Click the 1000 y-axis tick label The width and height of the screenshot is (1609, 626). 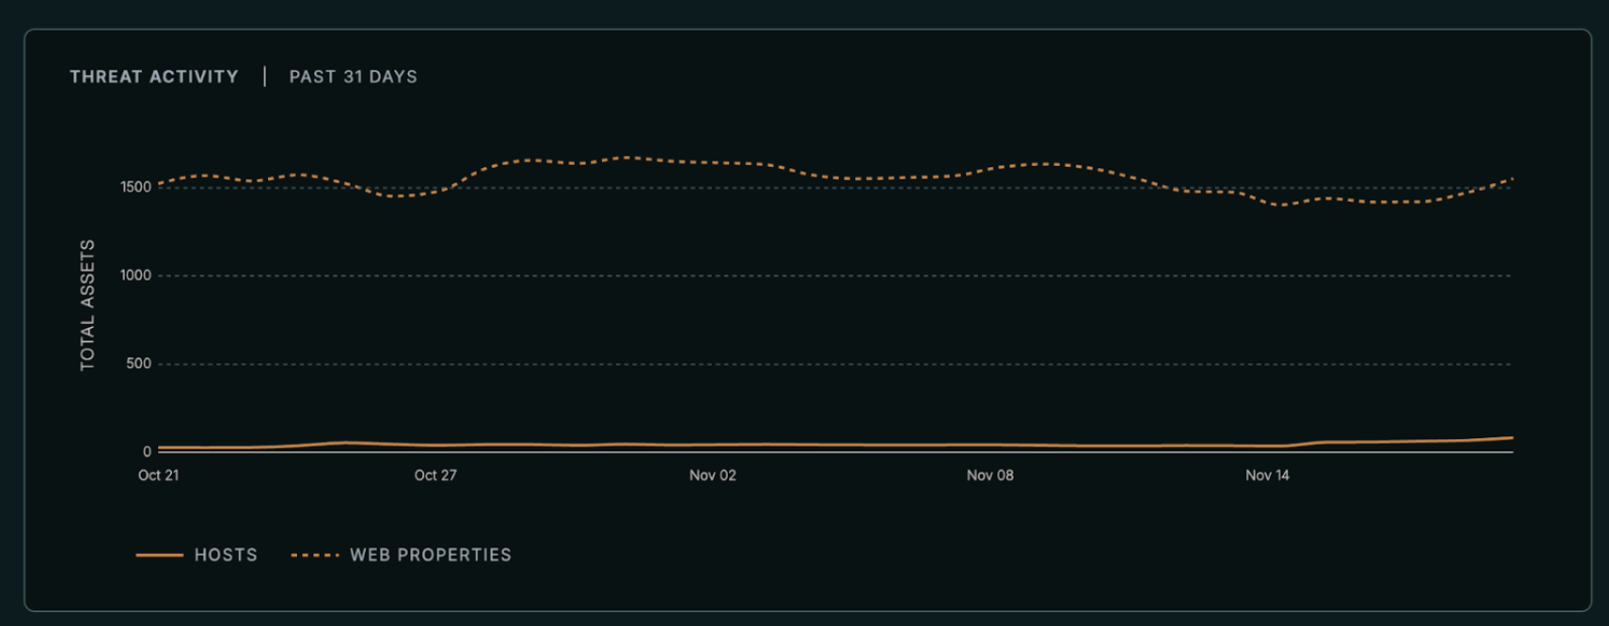click(136, 275)
